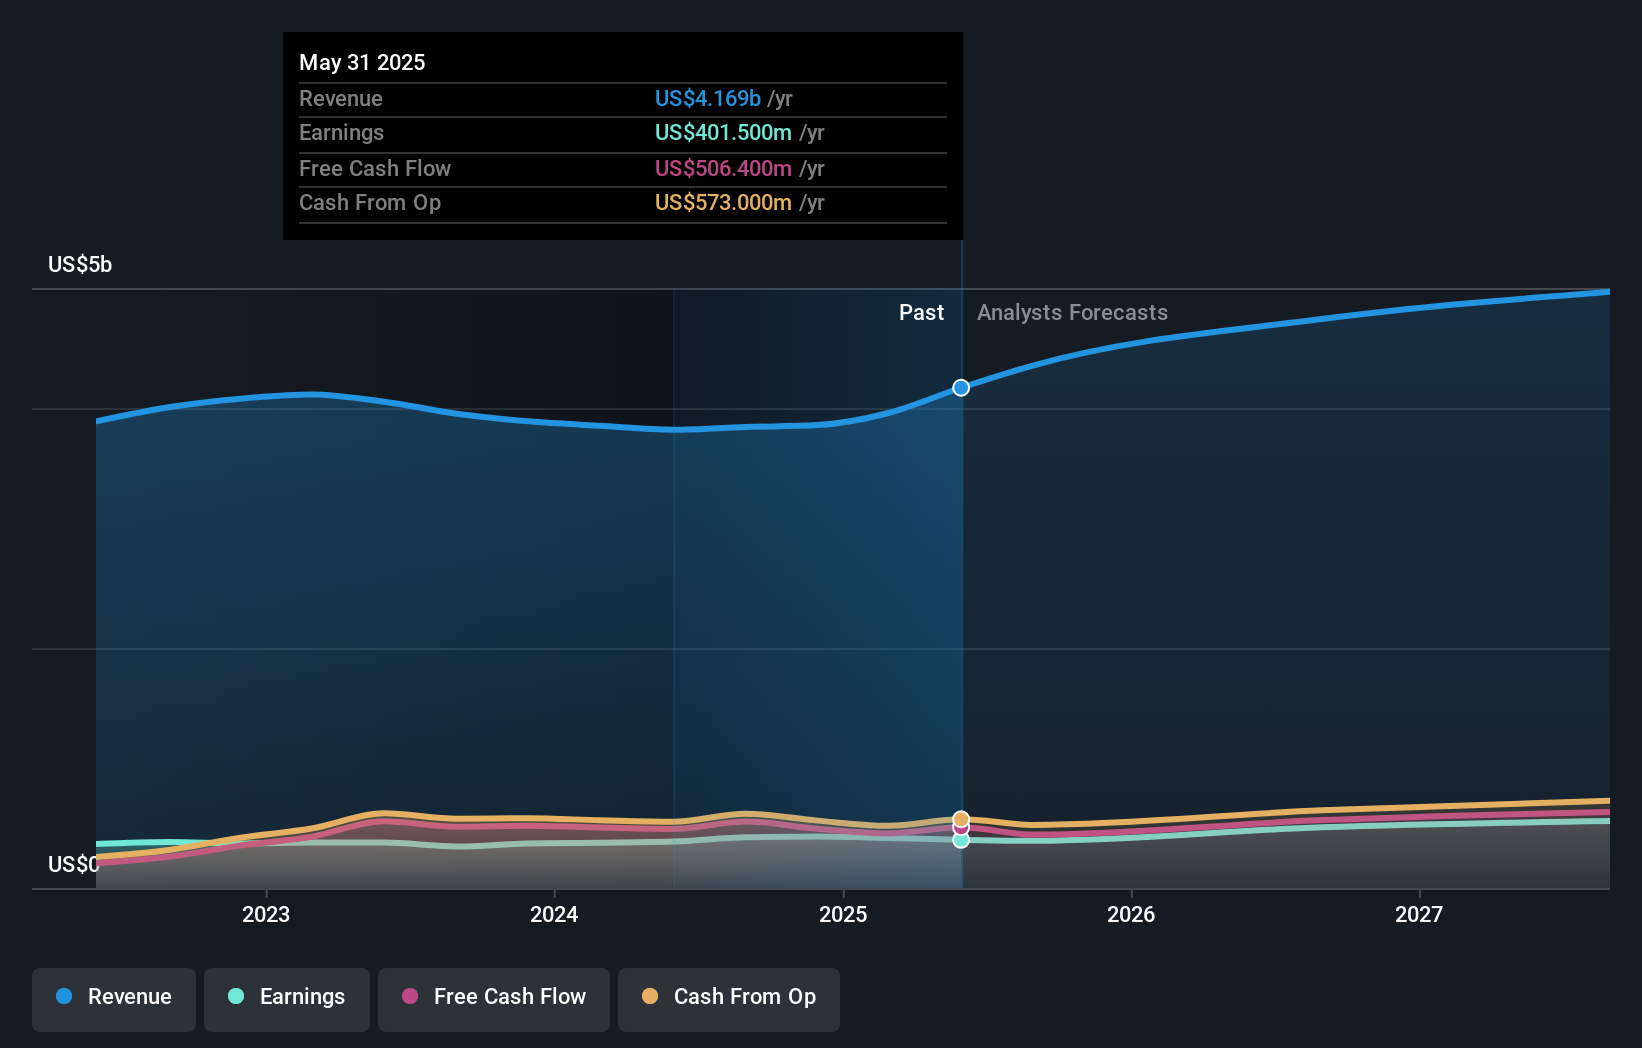Click the US$573.000m cash from op value
The image size is (1642, 1048).
coord(723,202)
